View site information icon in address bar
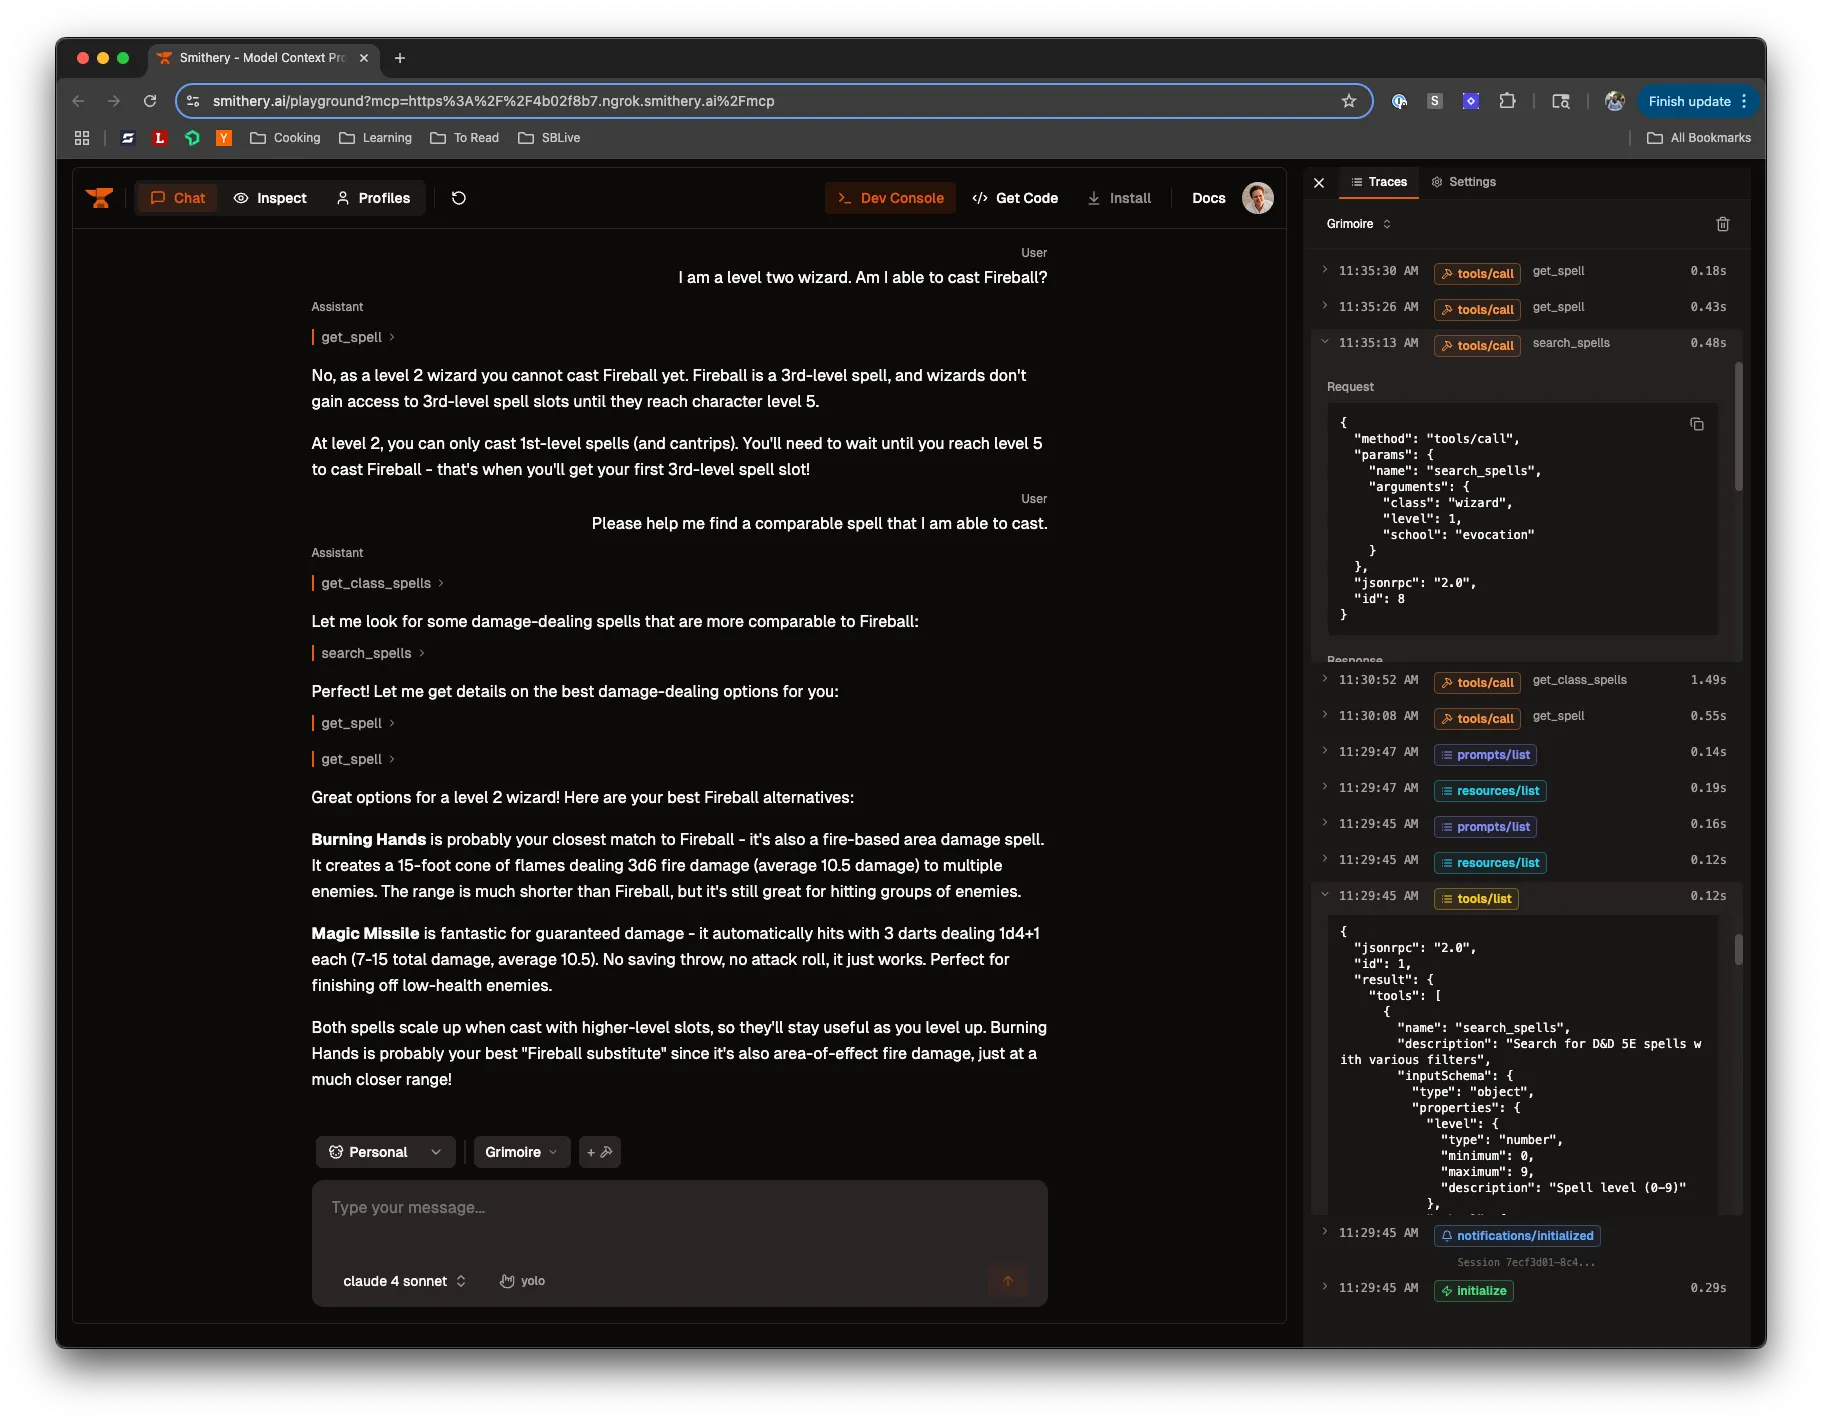The width and height of the screenshot is (1822, 1422). [x=193, y=101]
